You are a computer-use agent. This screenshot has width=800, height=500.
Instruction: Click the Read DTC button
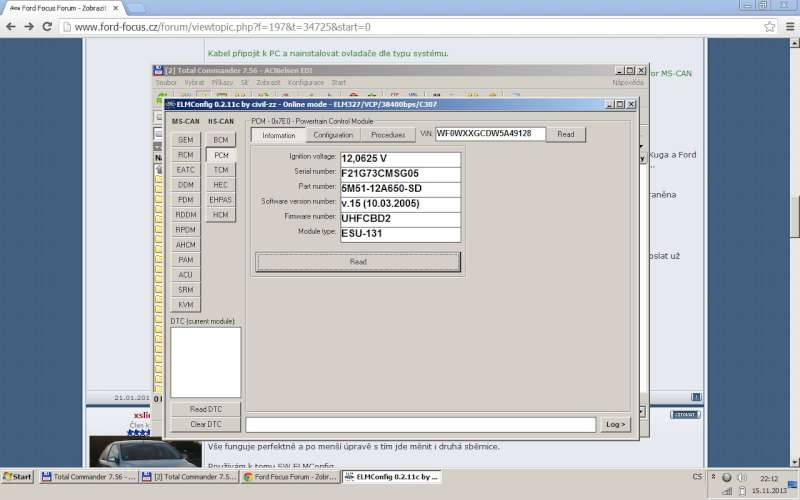click(205, 410)
